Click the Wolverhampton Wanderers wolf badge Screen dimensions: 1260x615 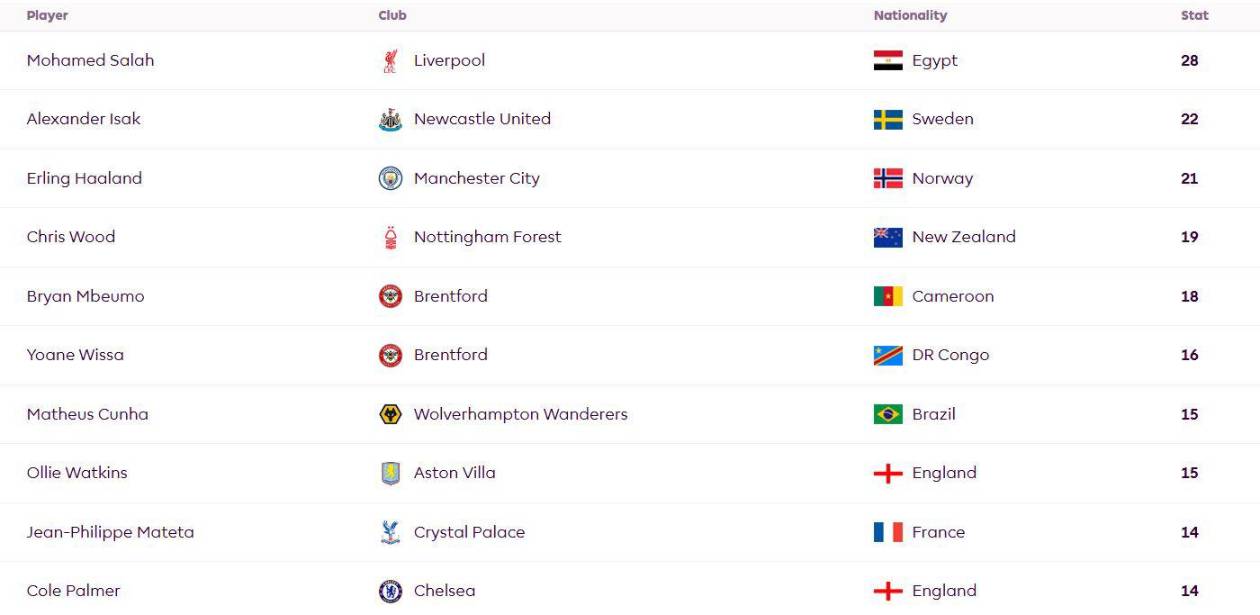[x=390, y=414]
